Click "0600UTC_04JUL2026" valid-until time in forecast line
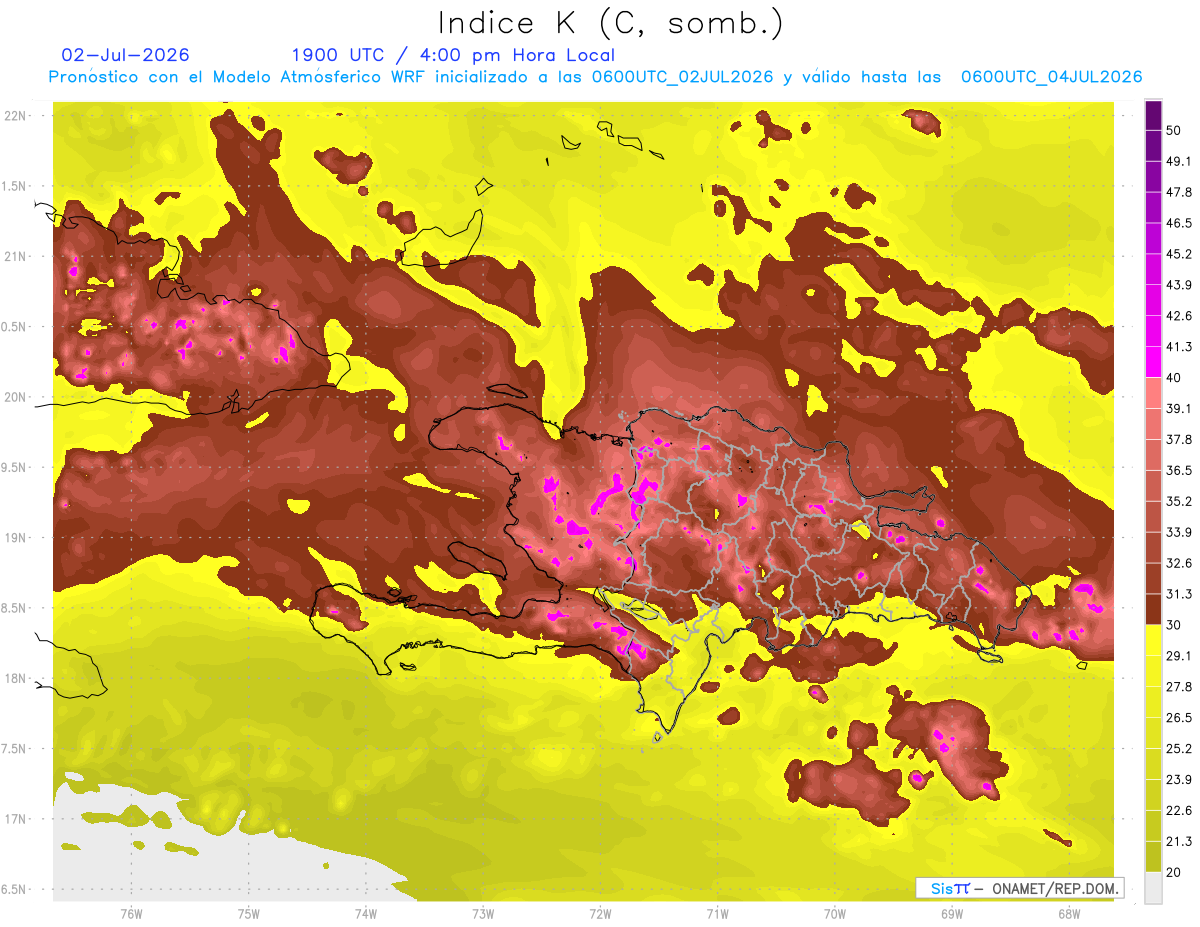Image resolution: width=1200 pixels, height=927 pixels. 1051,77
